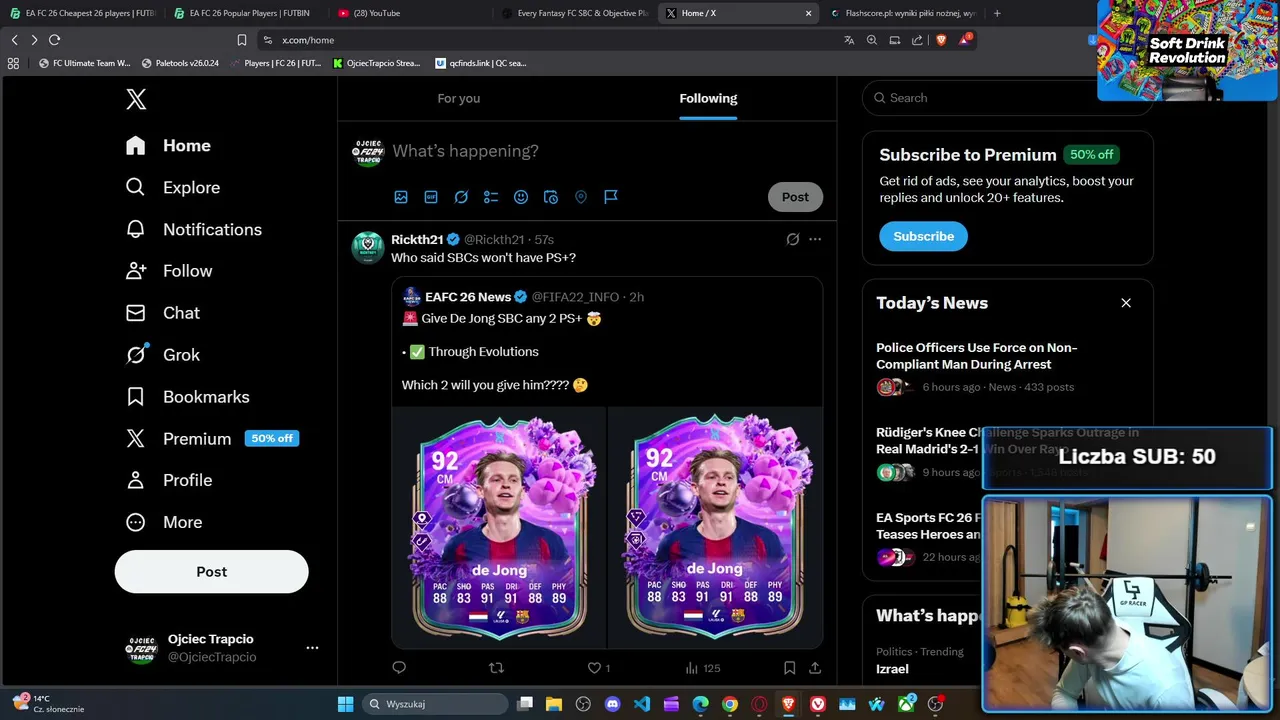Schedule the post with calendar icon
The image size is (1280, 720).
[x=551, y=197]
